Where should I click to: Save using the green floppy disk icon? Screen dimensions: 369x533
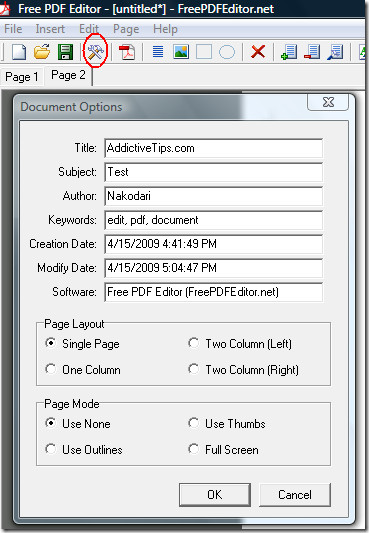click(65, 52)
